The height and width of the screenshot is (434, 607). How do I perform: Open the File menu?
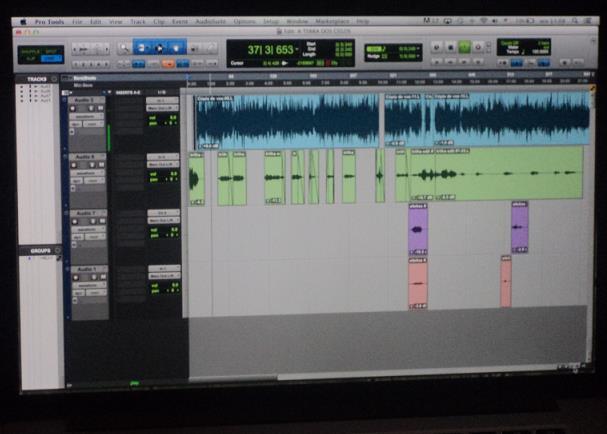[77, 22]
